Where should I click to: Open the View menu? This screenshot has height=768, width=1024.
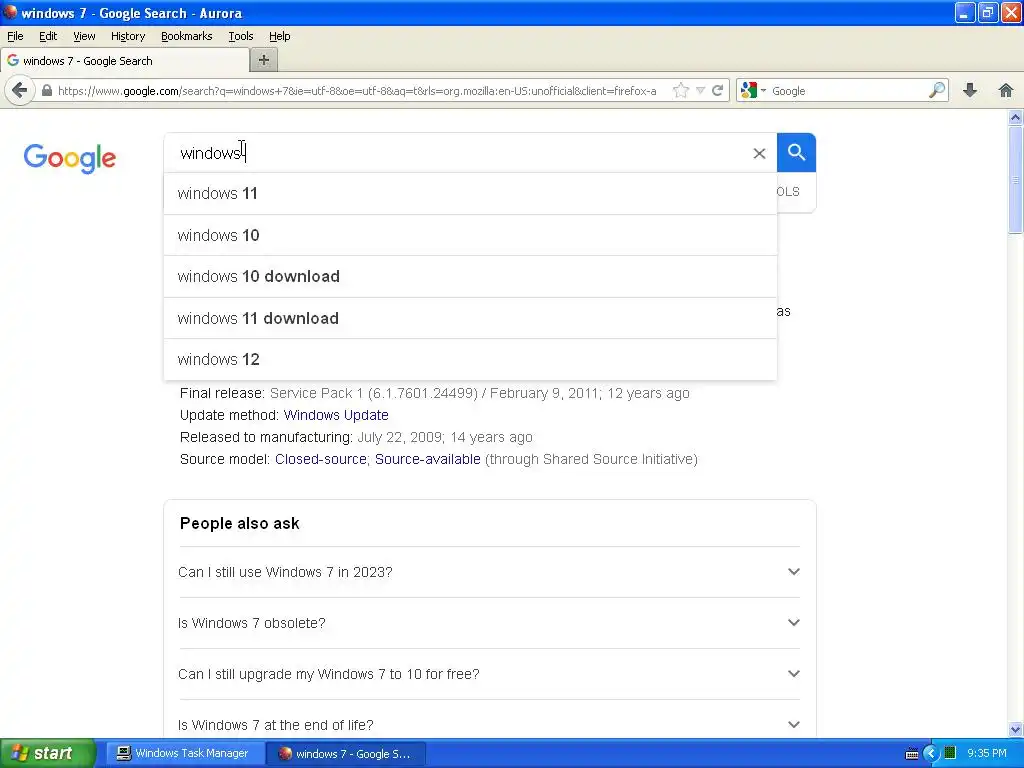point(84,36)
